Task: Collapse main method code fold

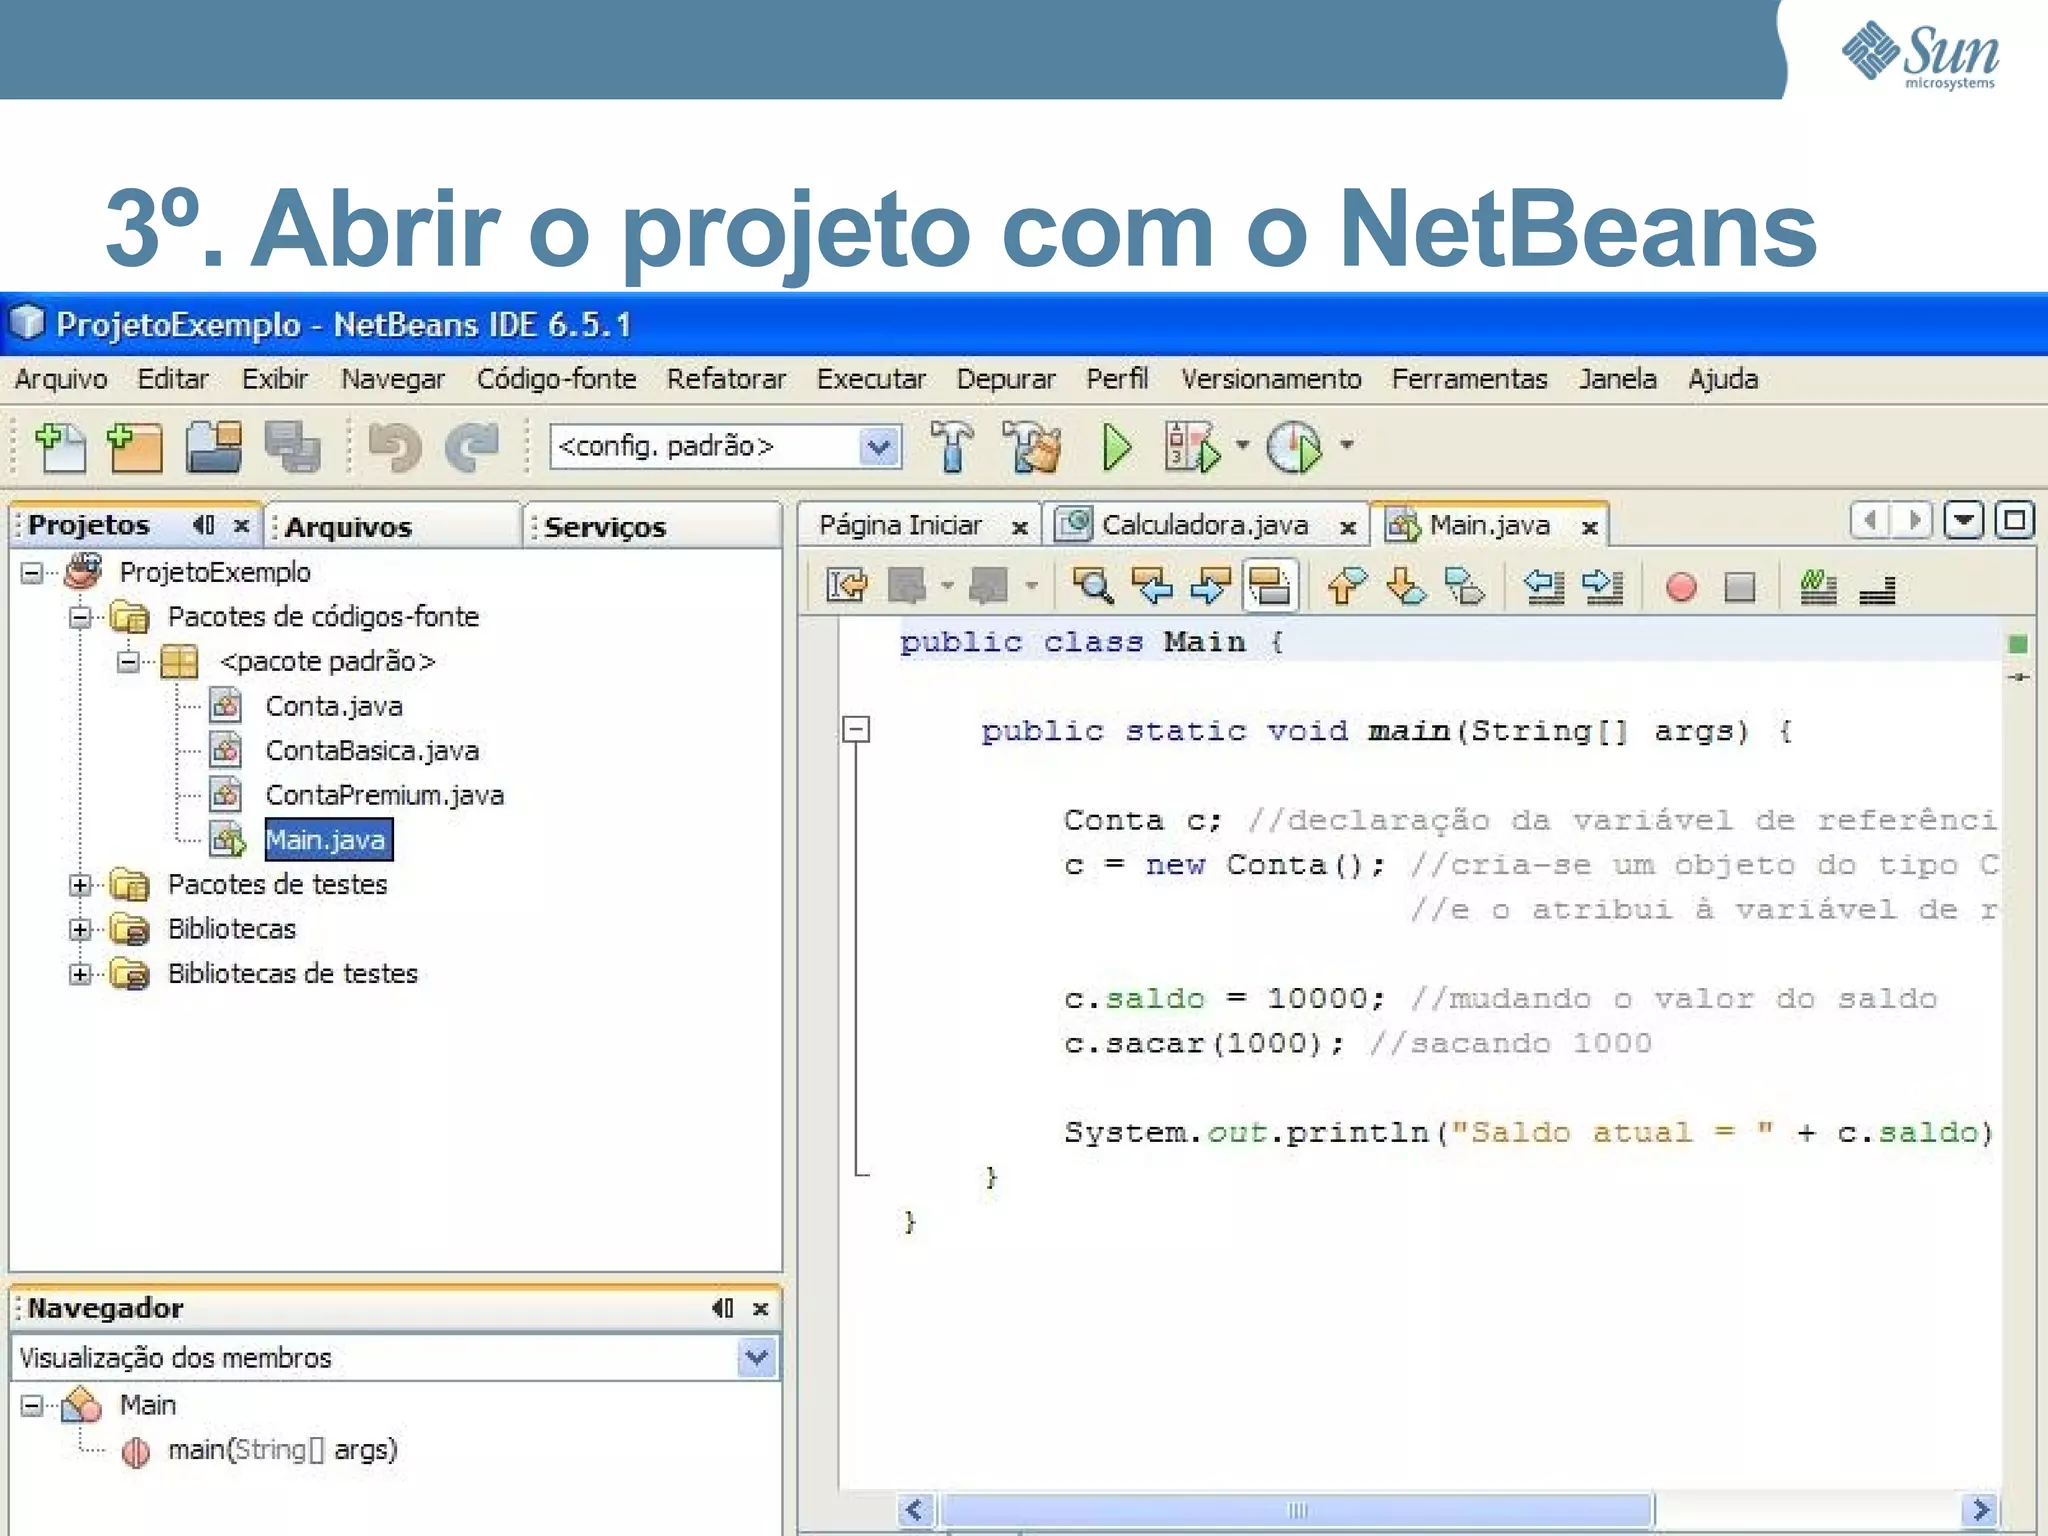Action: coord(856,730)
